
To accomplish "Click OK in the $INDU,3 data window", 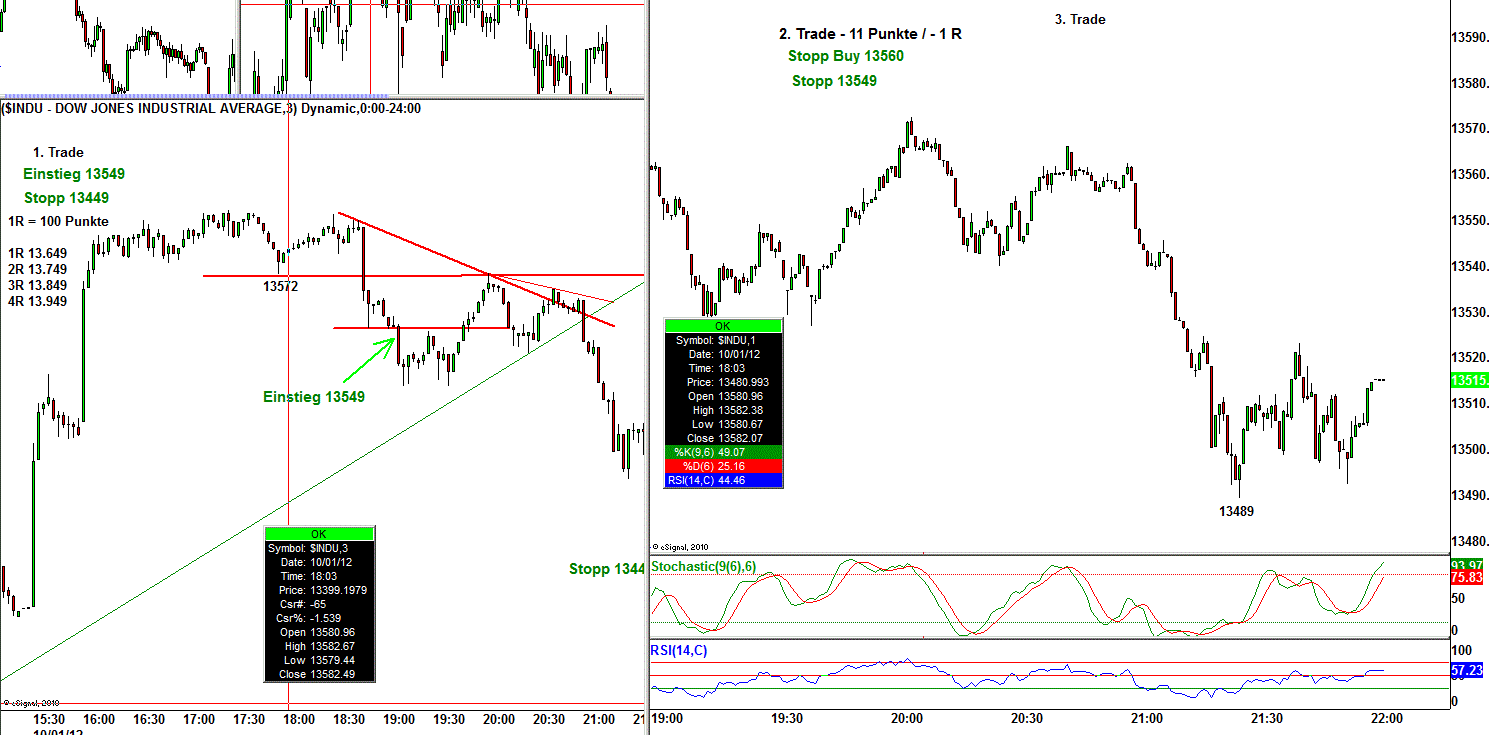I will (x=319, y=534).
